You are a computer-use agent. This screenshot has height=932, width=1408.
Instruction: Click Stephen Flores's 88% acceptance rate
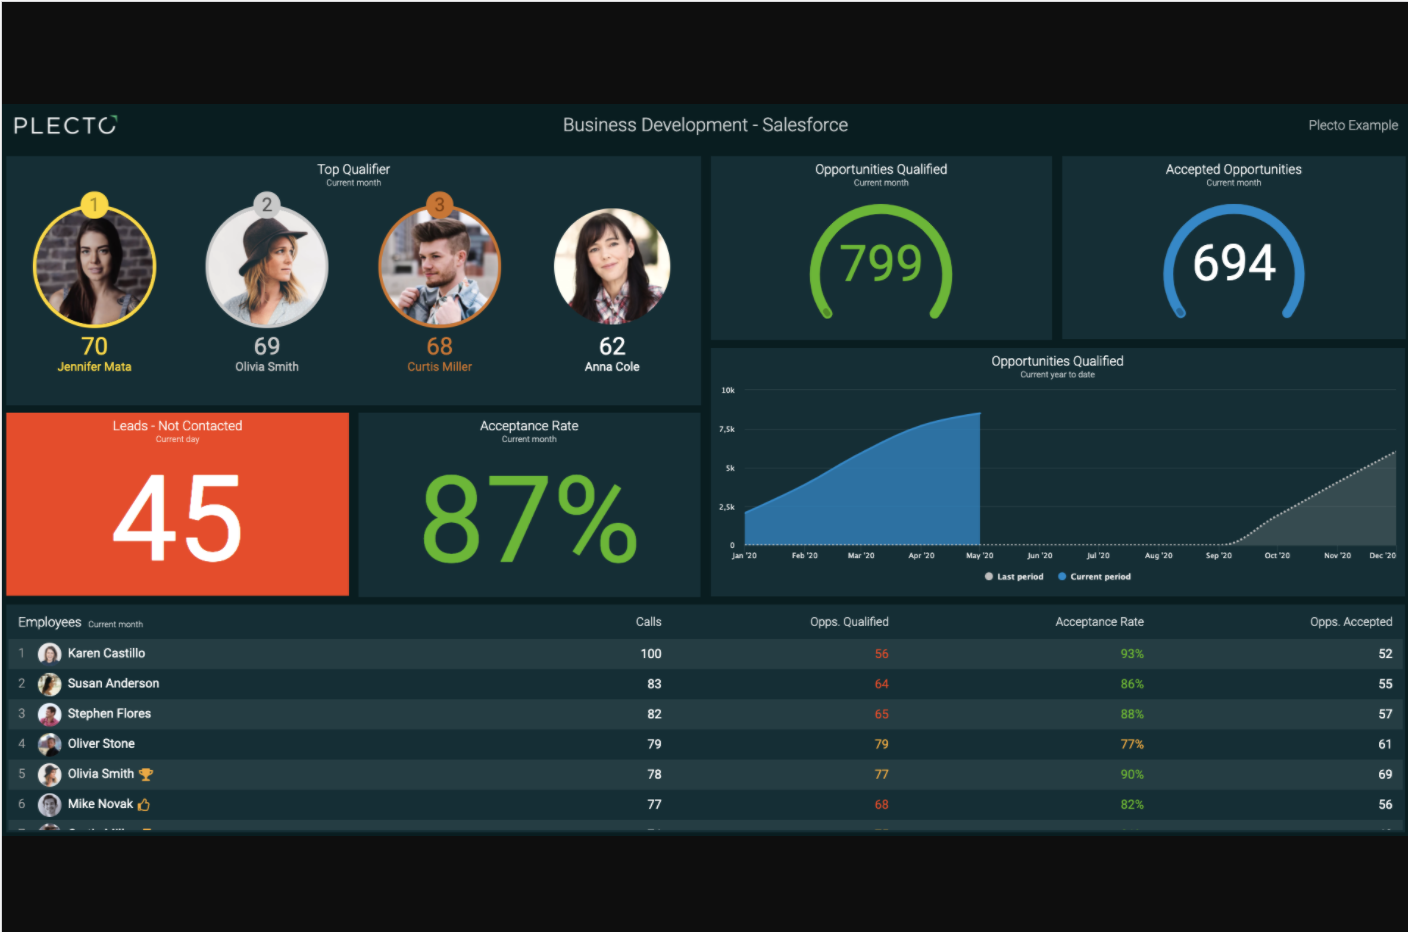click(1132, 714)
